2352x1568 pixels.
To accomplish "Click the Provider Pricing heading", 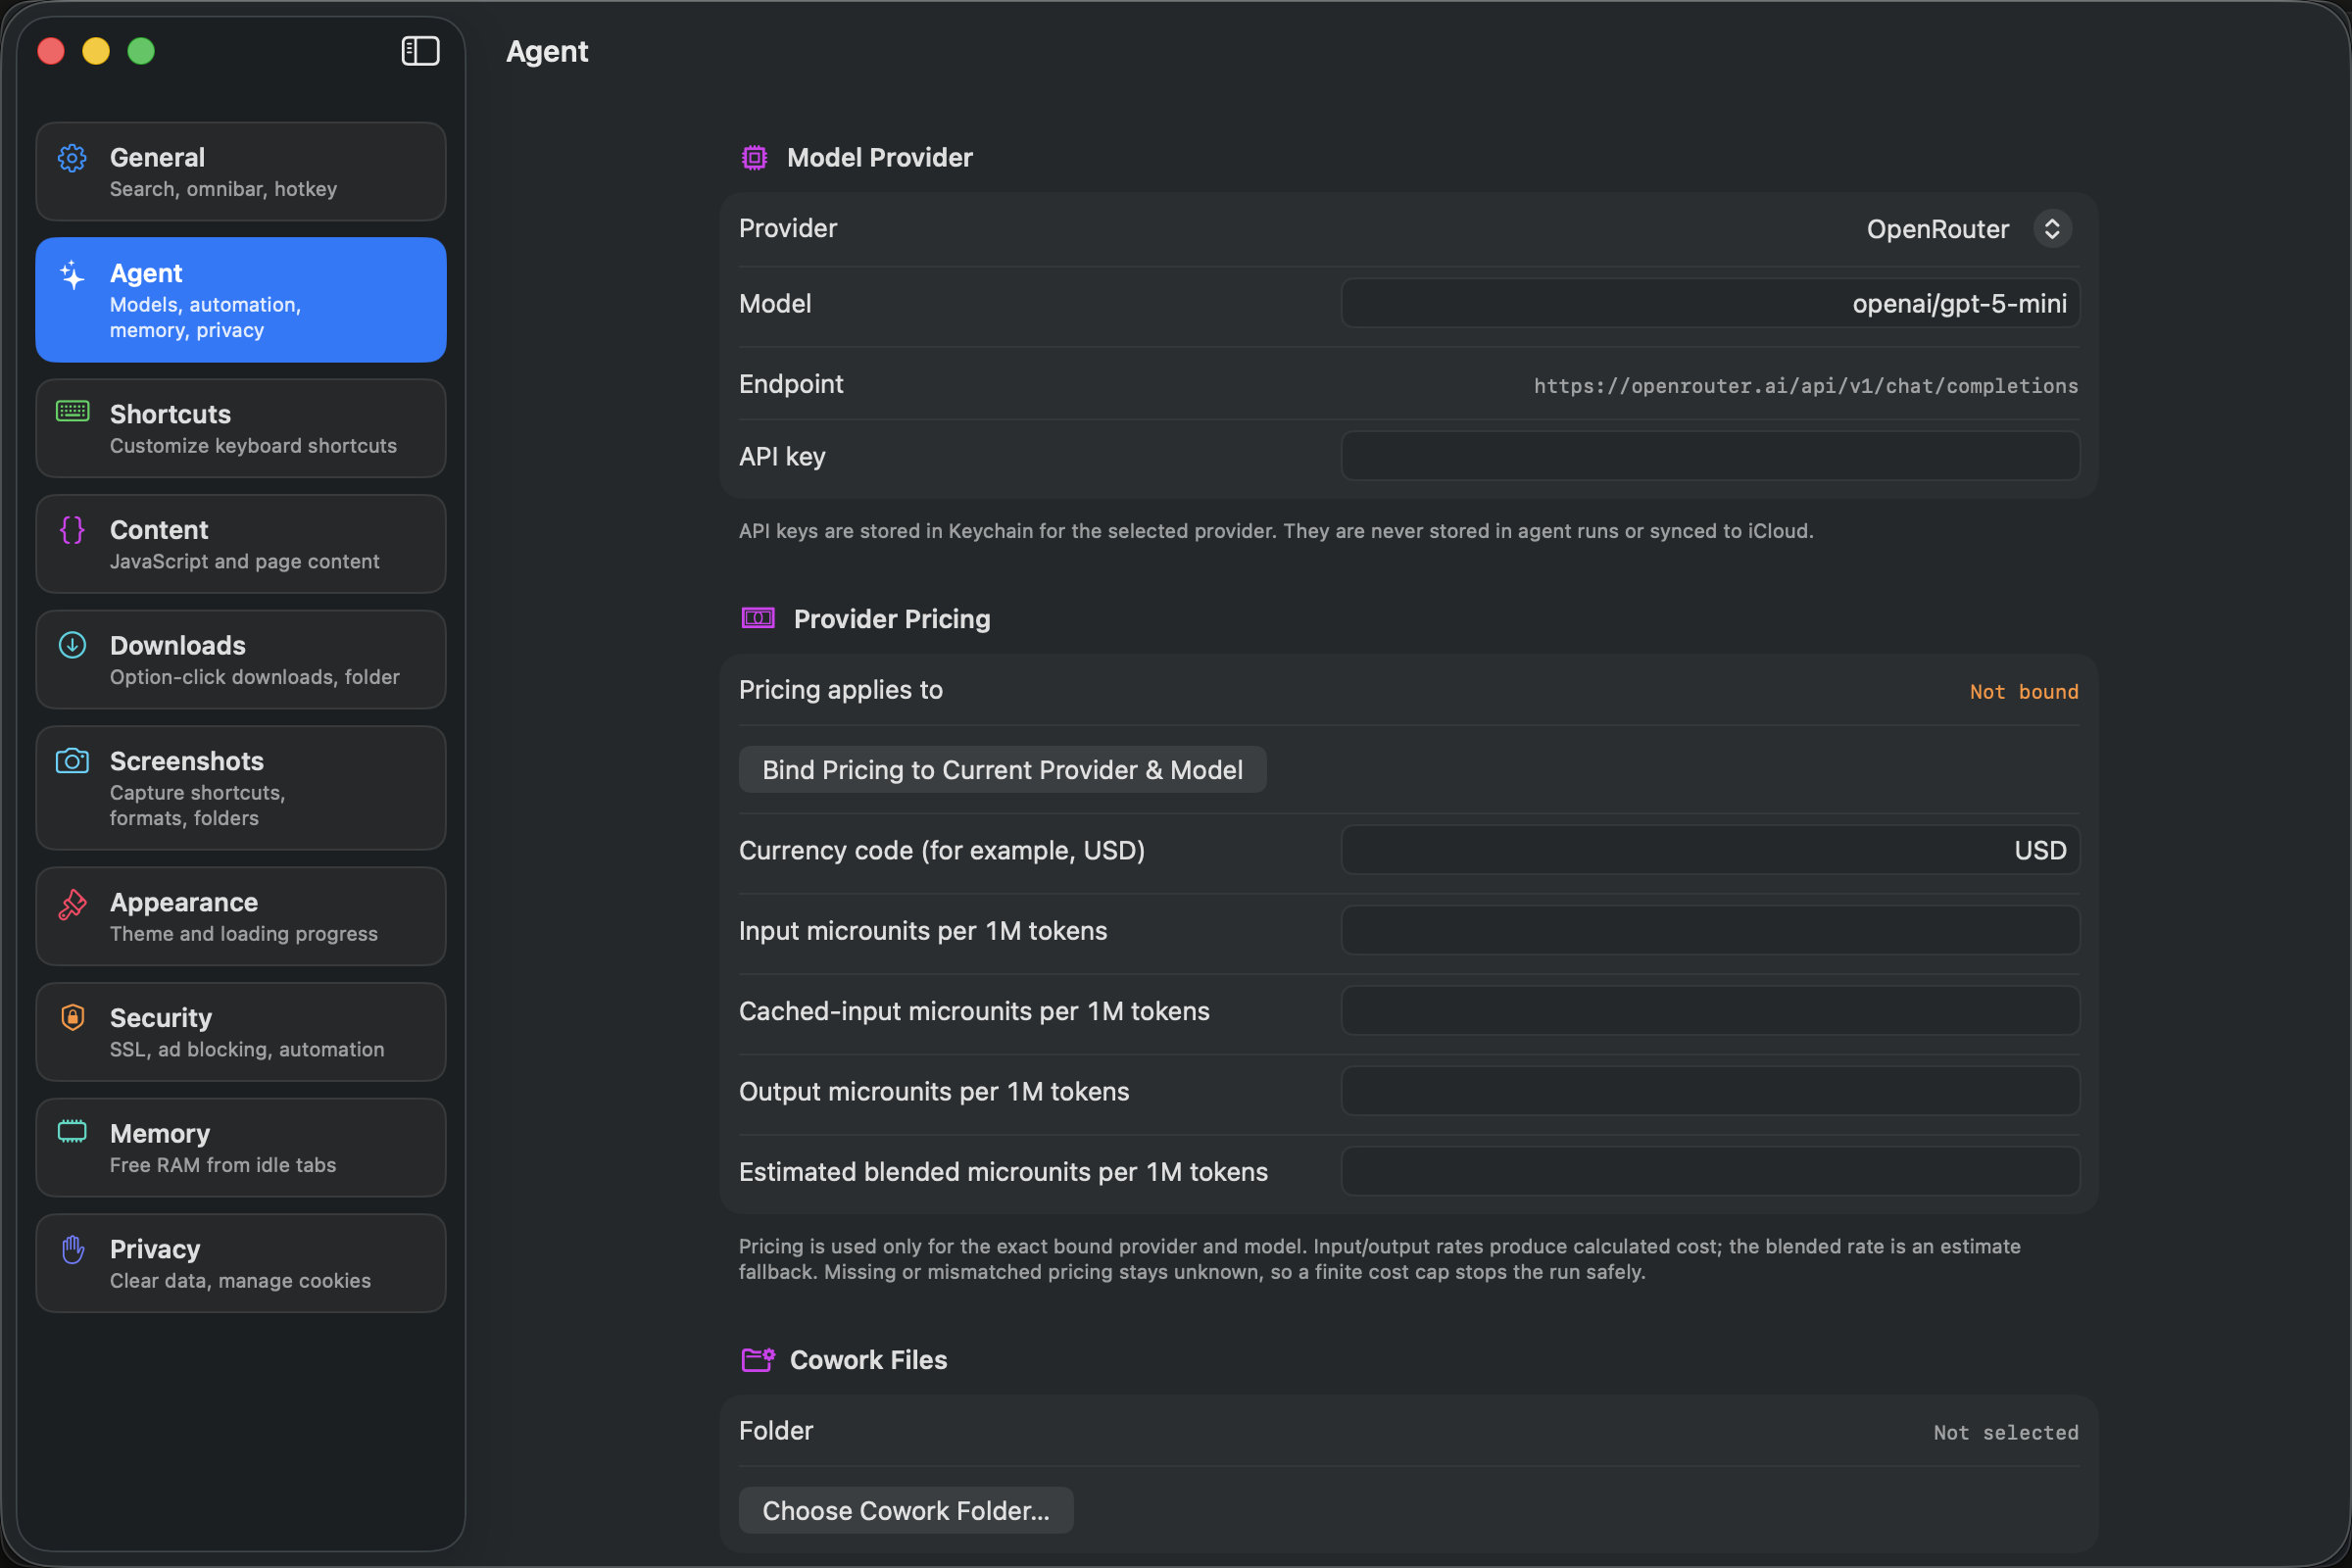I will pyautogui.click(x=892, y=619).
